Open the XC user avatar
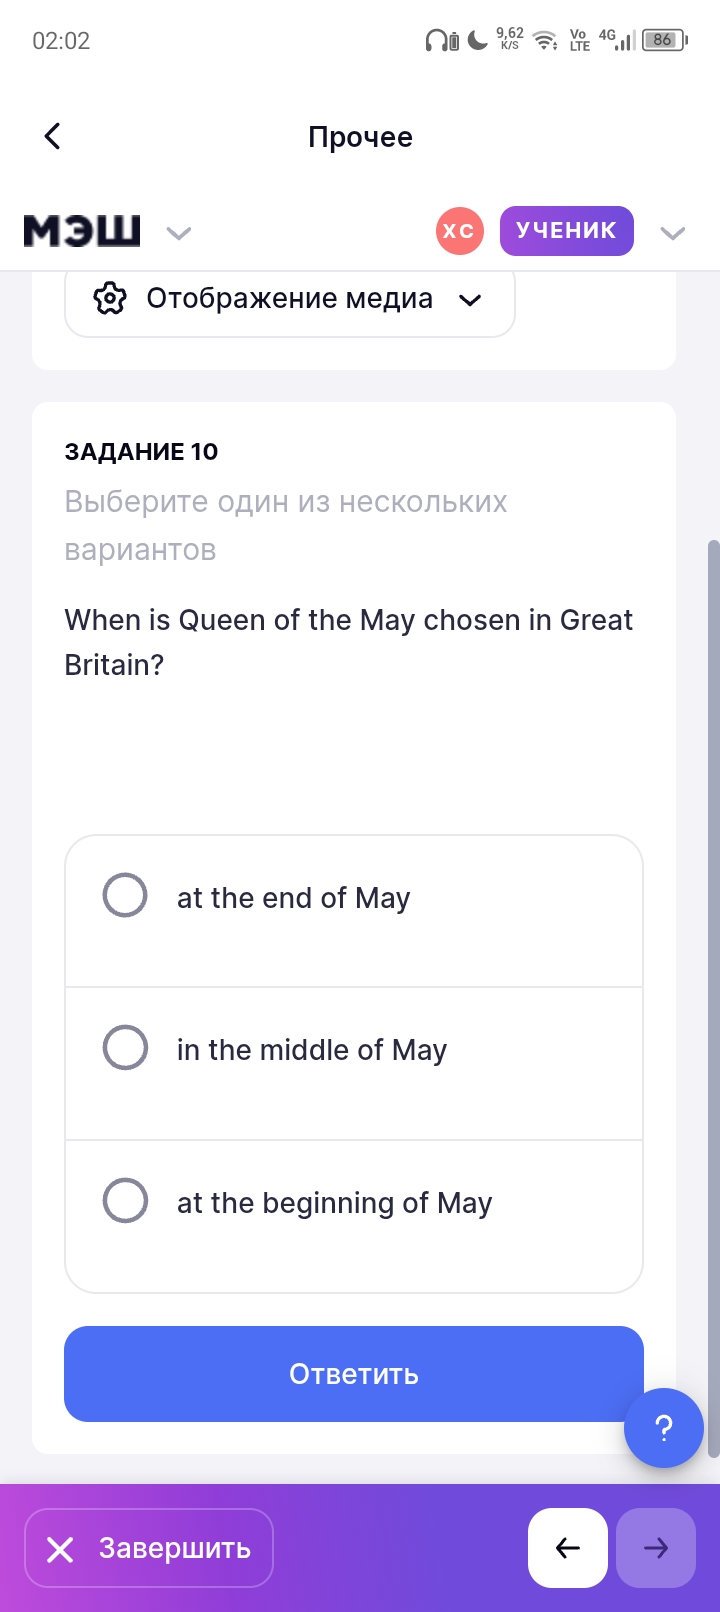 point(459,231)
